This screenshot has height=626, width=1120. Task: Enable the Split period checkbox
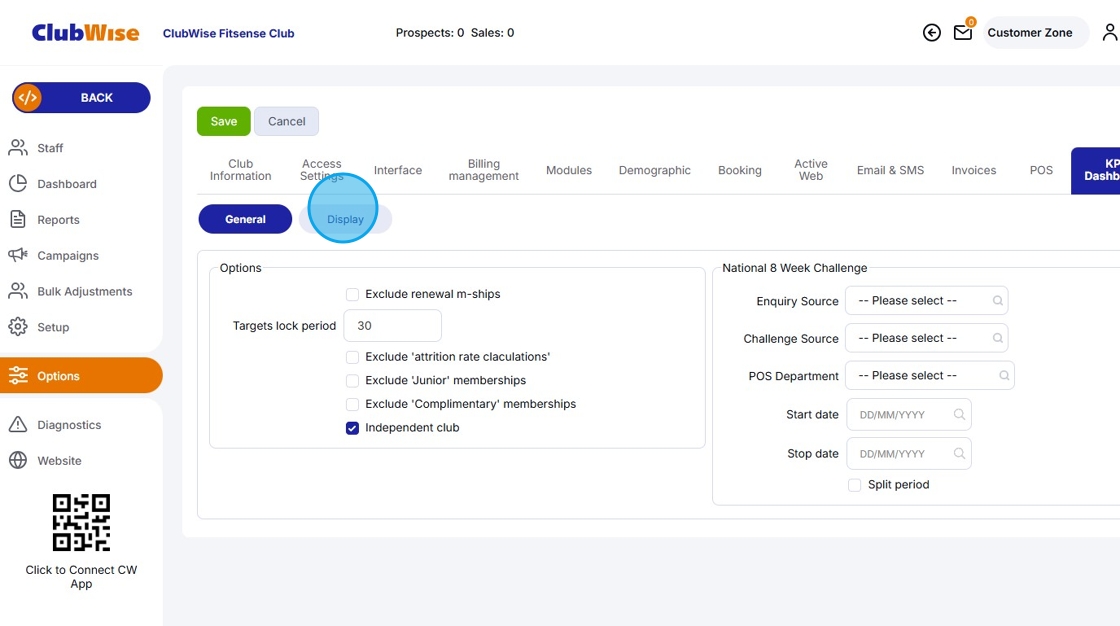(854, 485)
